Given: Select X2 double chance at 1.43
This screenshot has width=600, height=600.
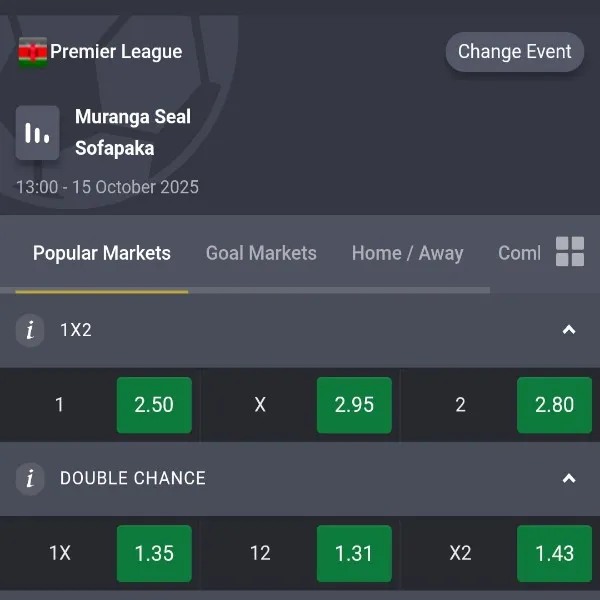Looking at the screenshot, I should pos(554,553).
